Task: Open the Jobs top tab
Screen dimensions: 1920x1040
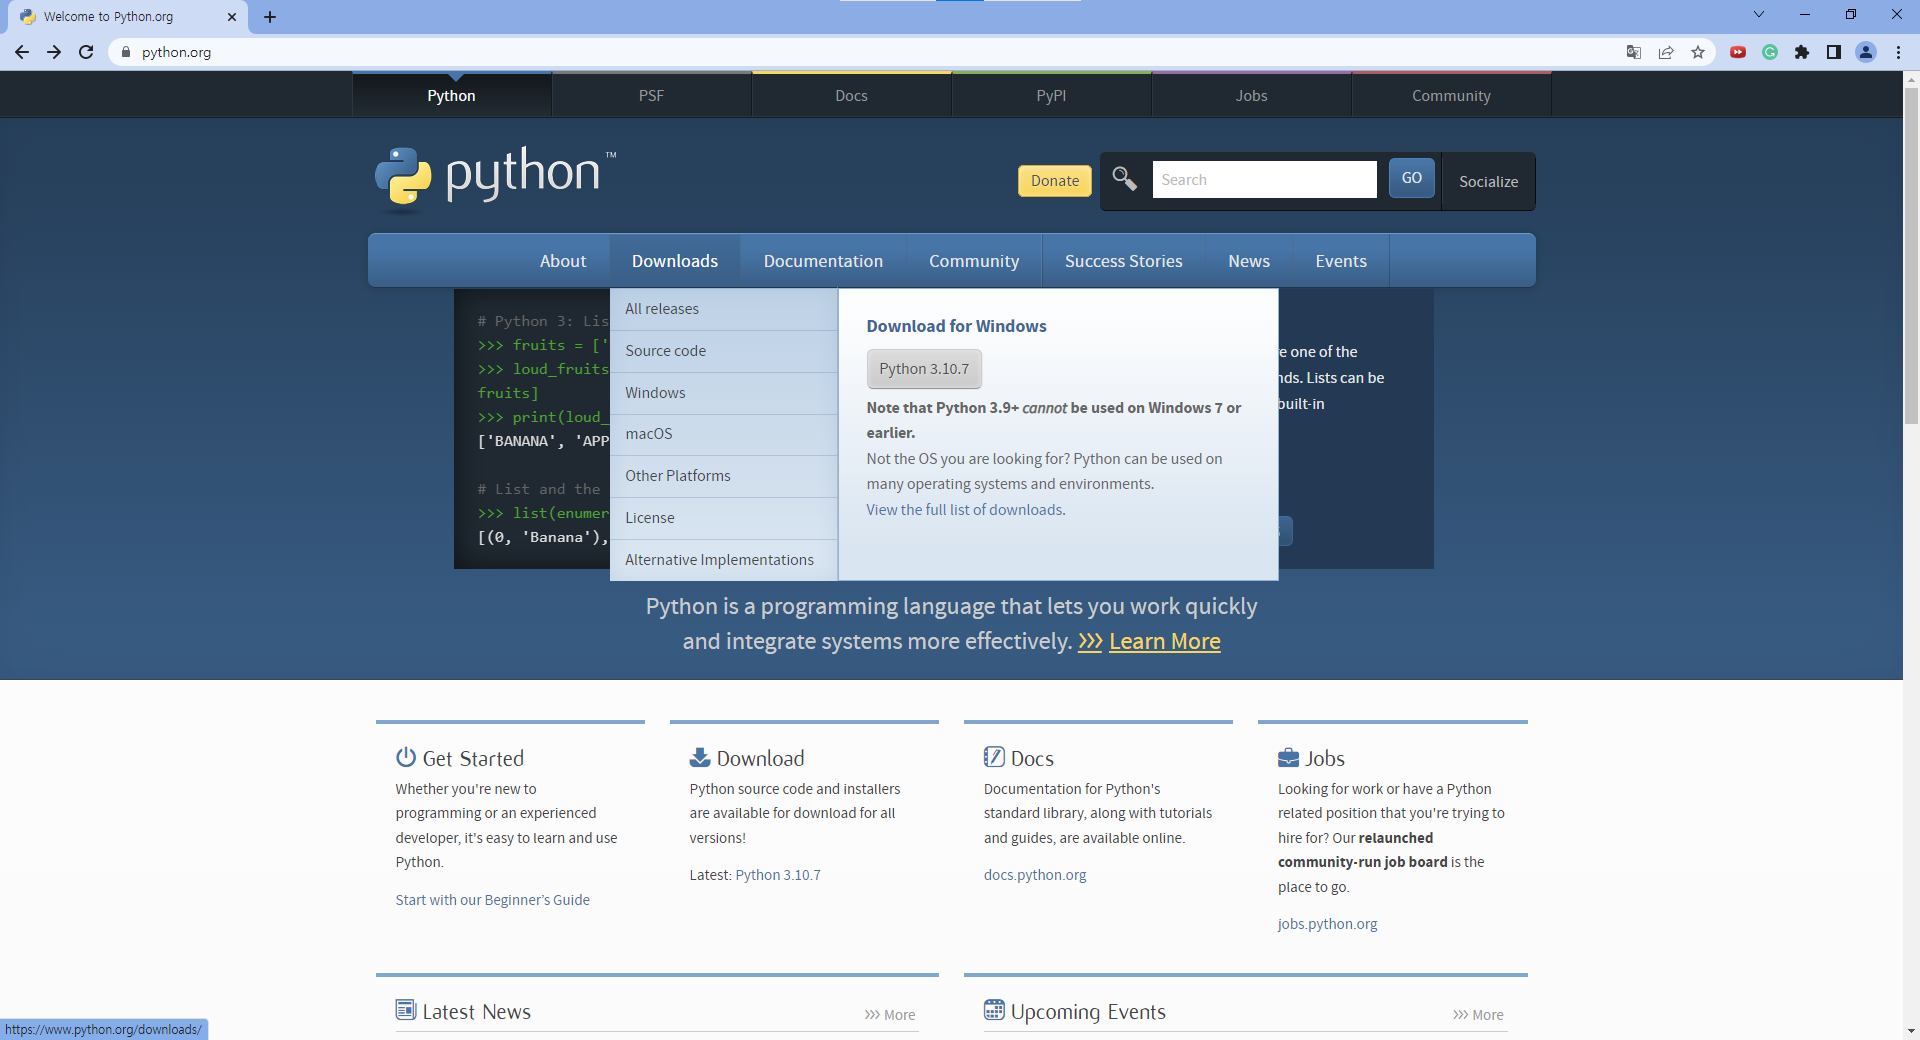Action: click(1252, 95)
